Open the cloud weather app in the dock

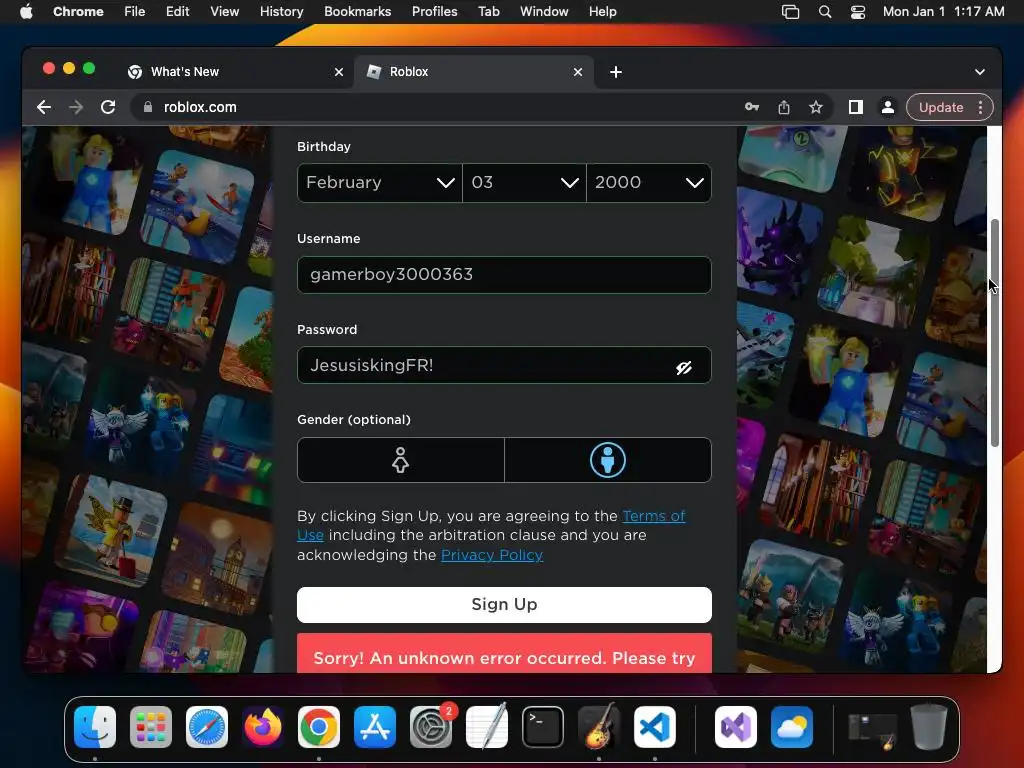coord(792,727)
